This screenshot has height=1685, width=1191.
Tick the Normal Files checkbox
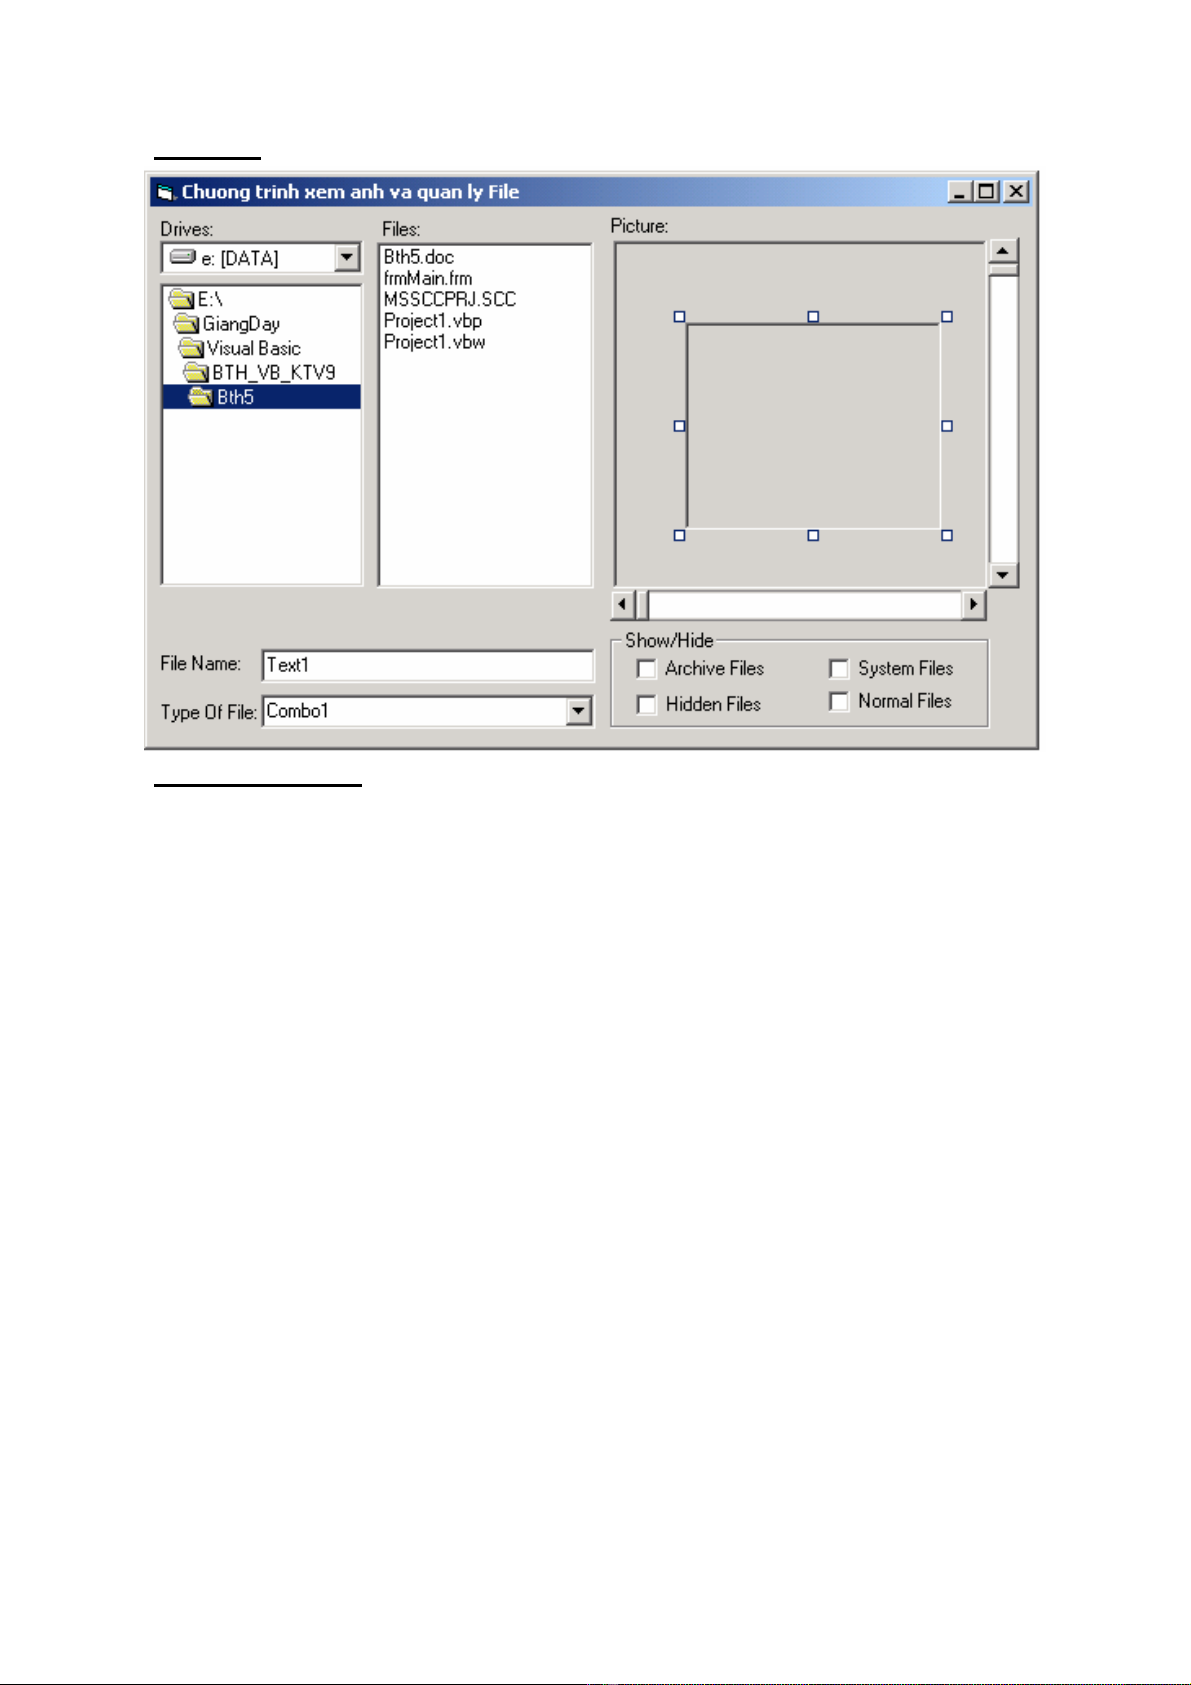pos(839,702)
